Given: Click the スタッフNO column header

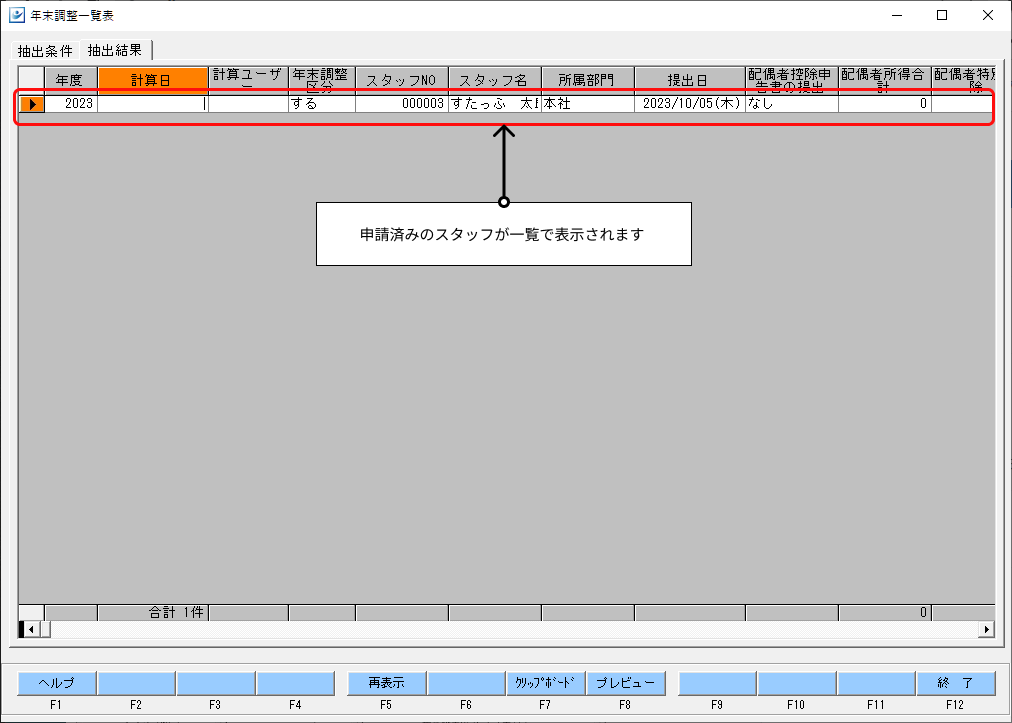Looking at the screenshot, I should click(402, 80).
